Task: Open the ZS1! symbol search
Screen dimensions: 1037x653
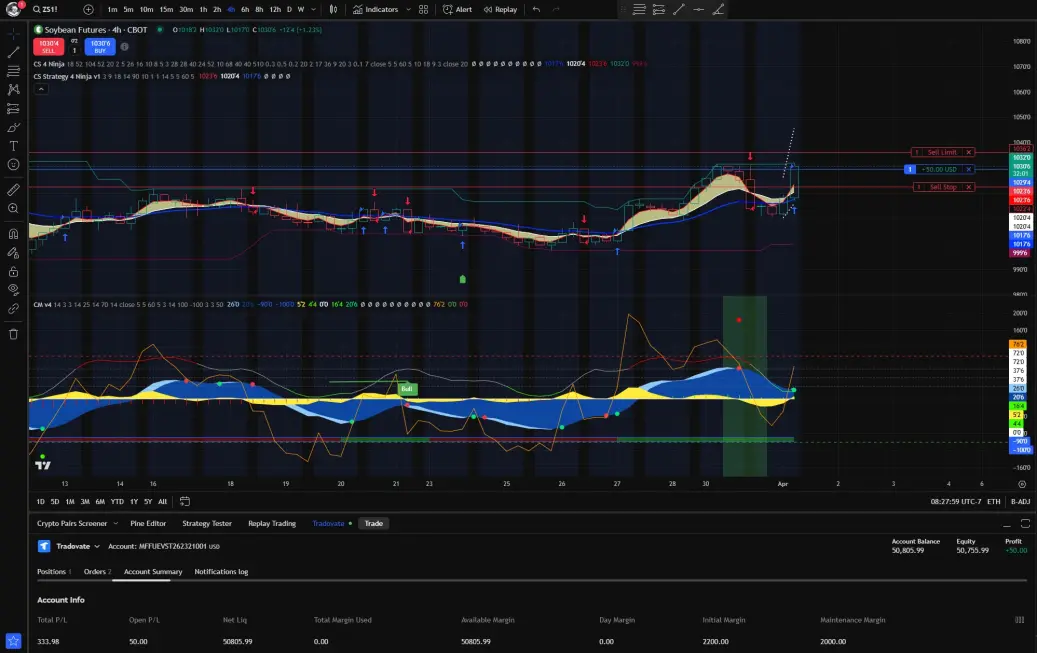Action: point(45,9)
